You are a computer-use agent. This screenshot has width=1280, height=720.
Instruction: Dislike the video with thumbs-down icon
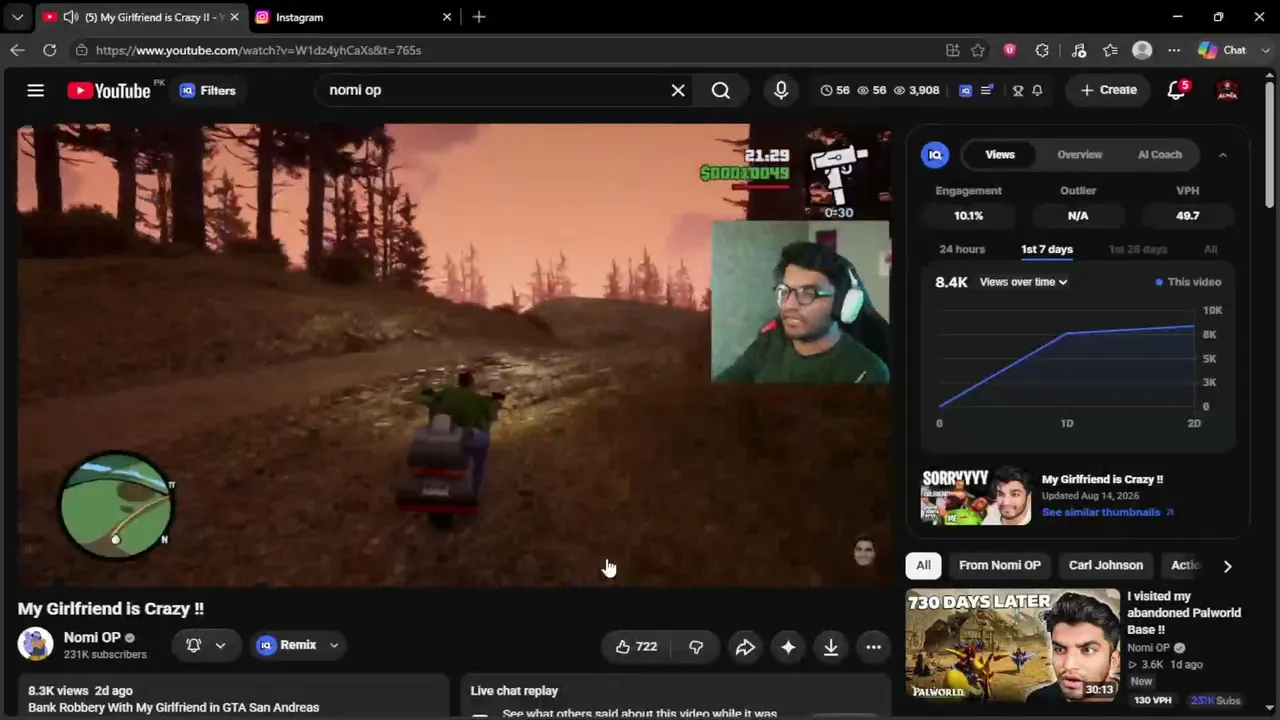(696, 647)
